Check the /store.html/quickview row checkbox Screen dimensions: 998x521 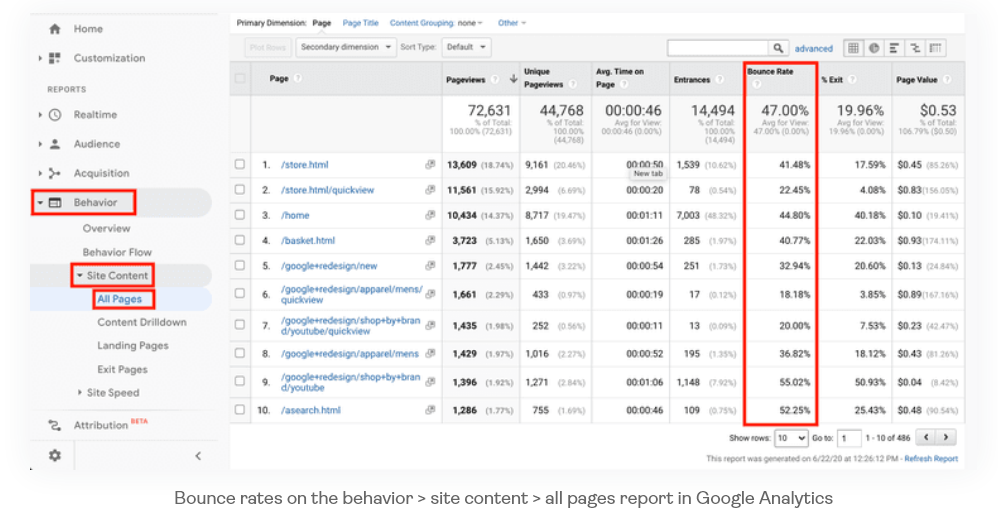(240, 190)
